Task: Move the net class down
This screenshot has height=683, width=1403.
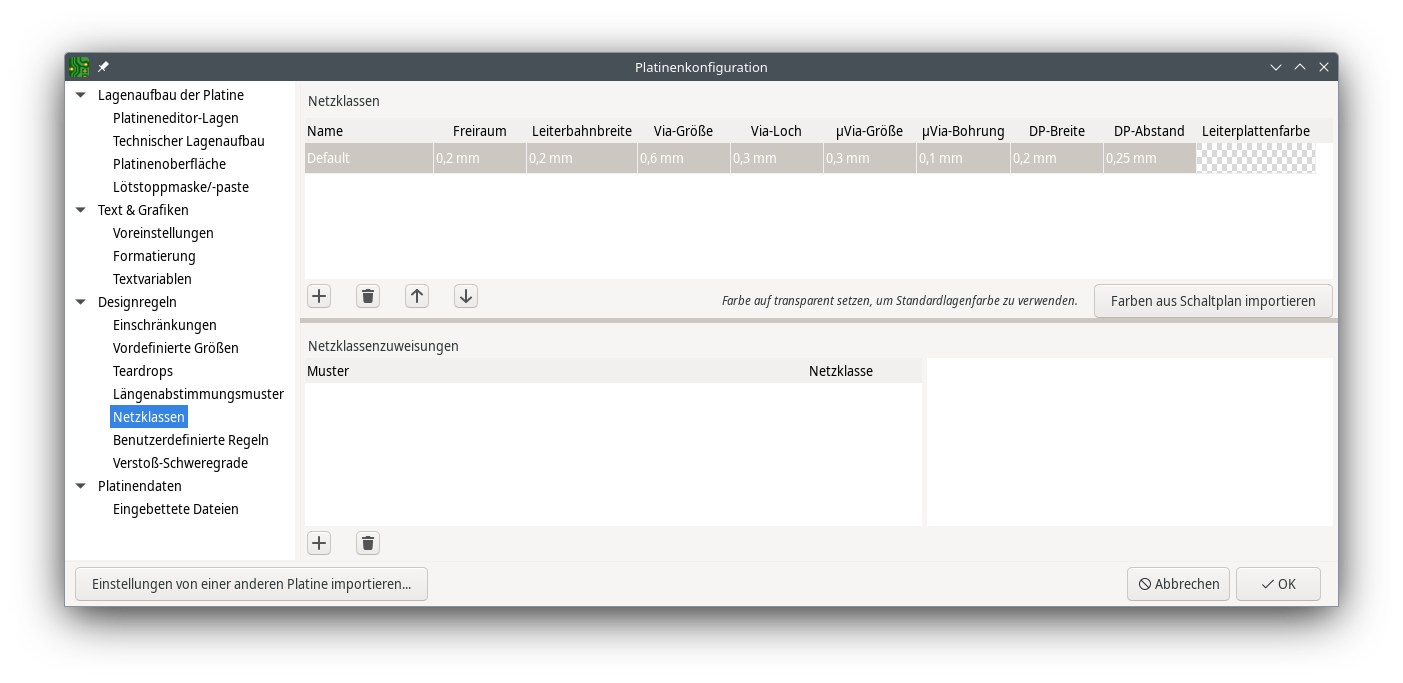Action: (466, 296)
